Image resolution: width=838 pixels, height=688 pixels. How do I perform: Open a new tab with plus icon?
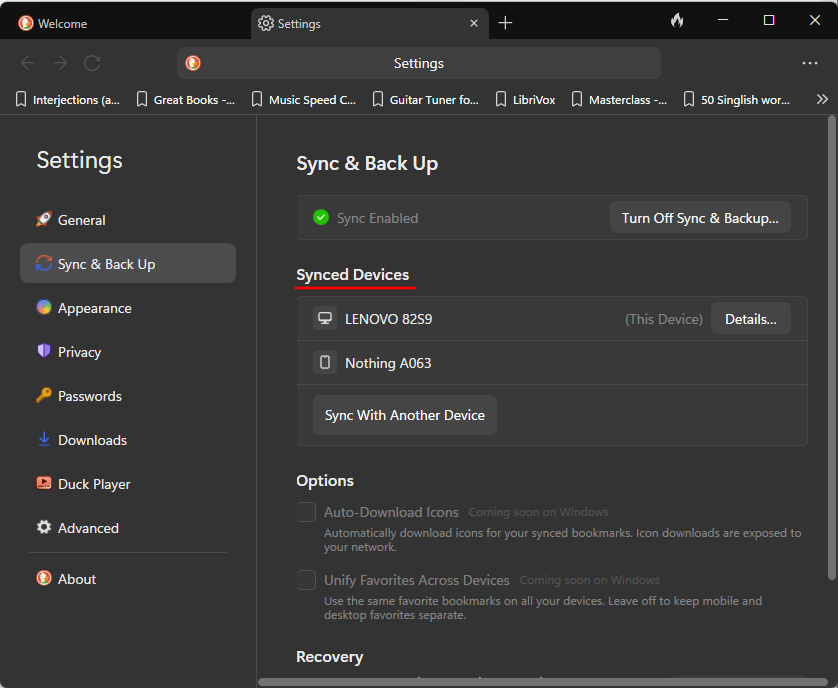pyautogui.click(x=505, y=23)
